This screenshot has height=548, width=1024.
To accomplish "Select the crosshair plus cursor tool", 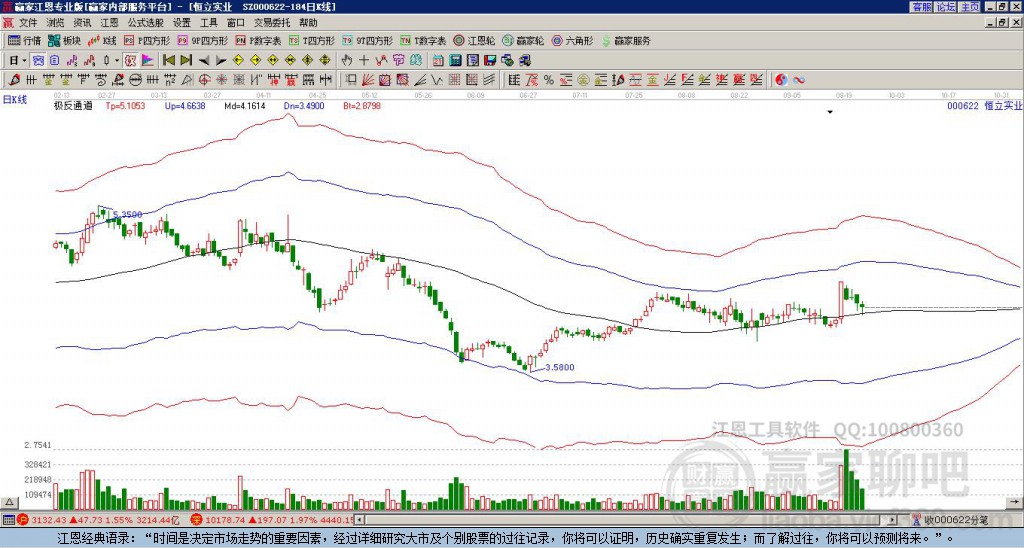I will point(364,60).
